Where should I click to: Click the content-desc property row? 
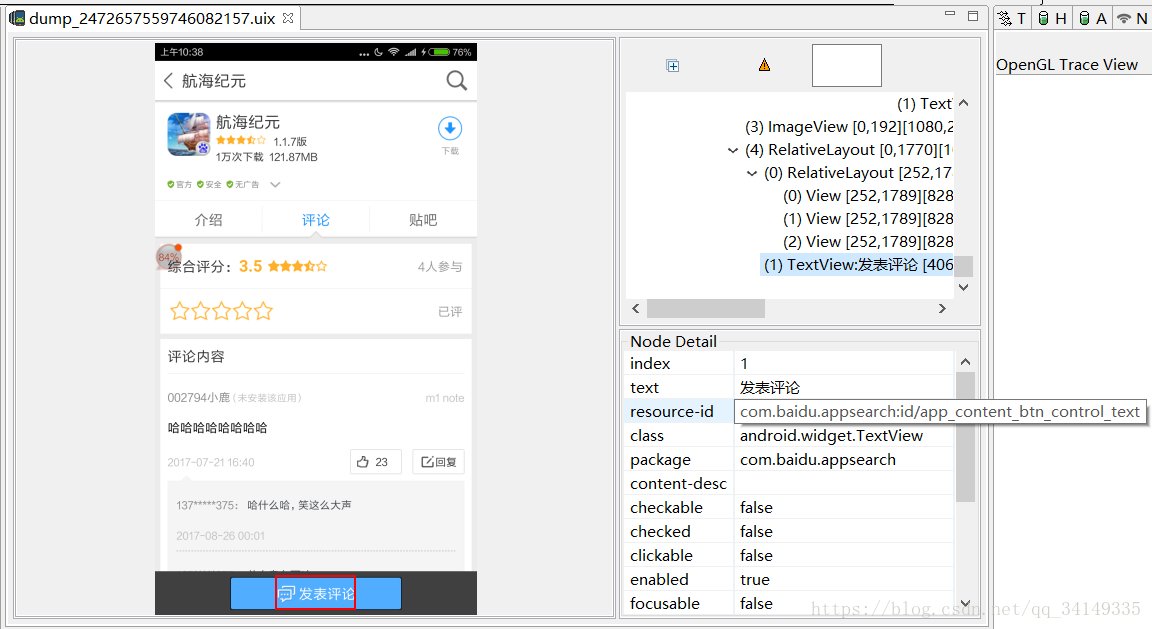click(x=791, y=484)
